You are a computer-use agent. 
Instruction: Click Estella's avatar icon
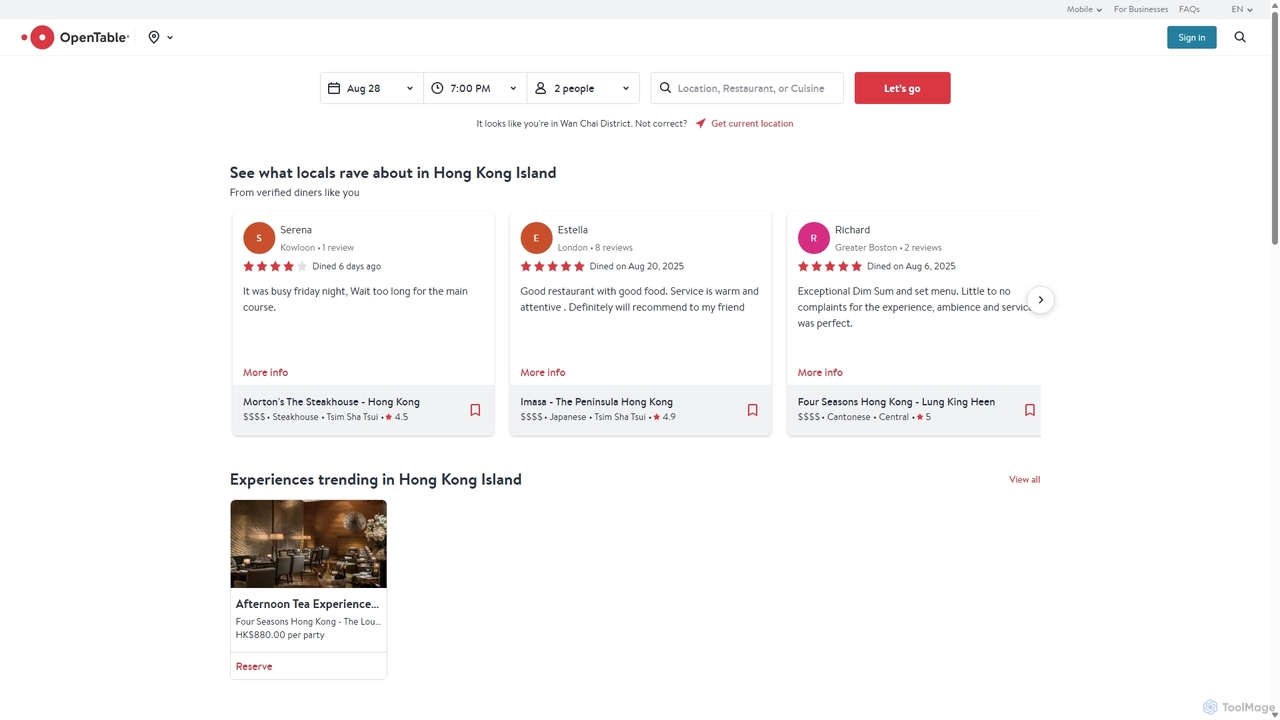536,238
